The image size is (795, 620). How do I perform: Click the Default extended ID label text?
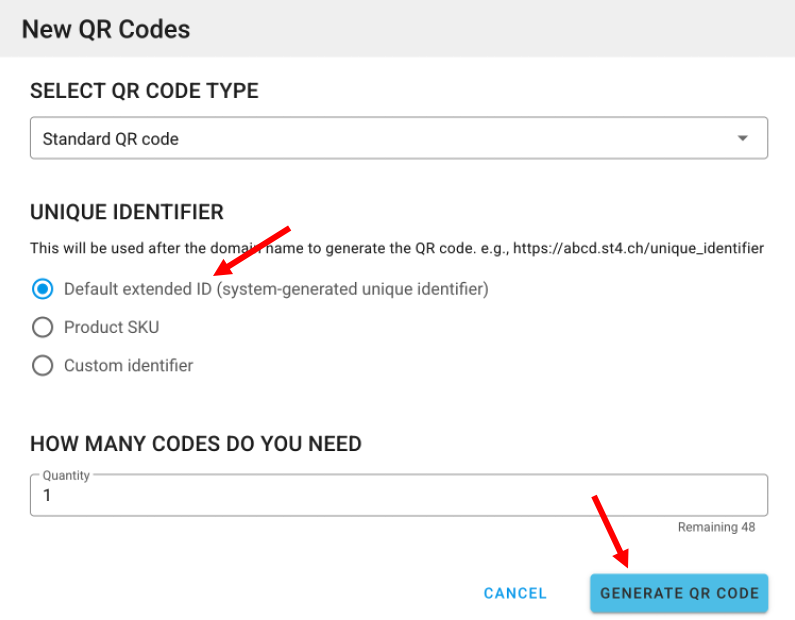(275, 289)
